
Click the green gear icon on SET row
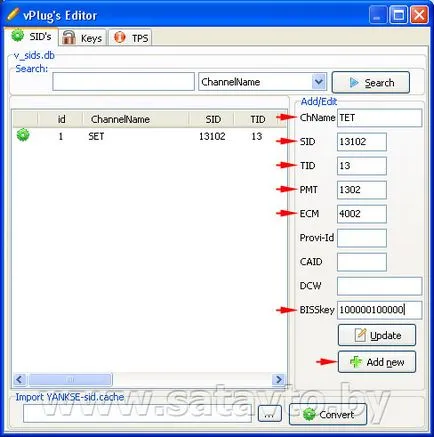[23, 135]
